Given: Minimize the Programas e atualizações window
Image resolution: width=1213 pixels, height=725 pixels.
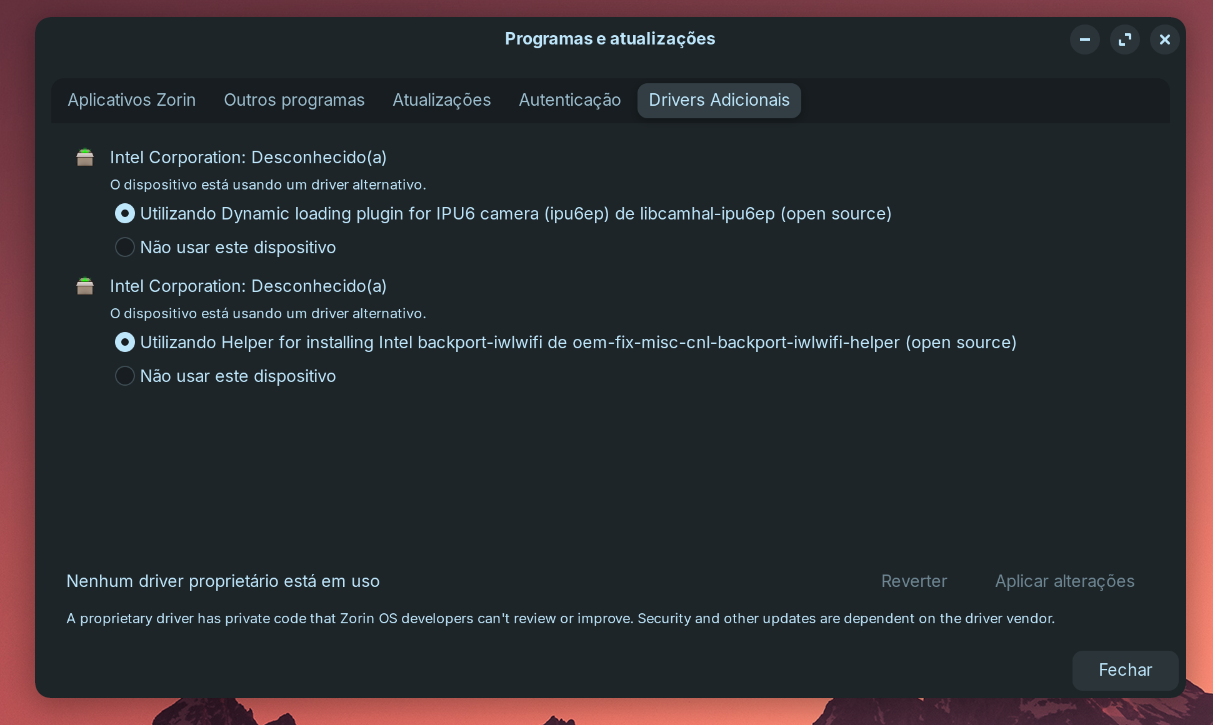Looking at the screenshot, I should coord(1085,39).
